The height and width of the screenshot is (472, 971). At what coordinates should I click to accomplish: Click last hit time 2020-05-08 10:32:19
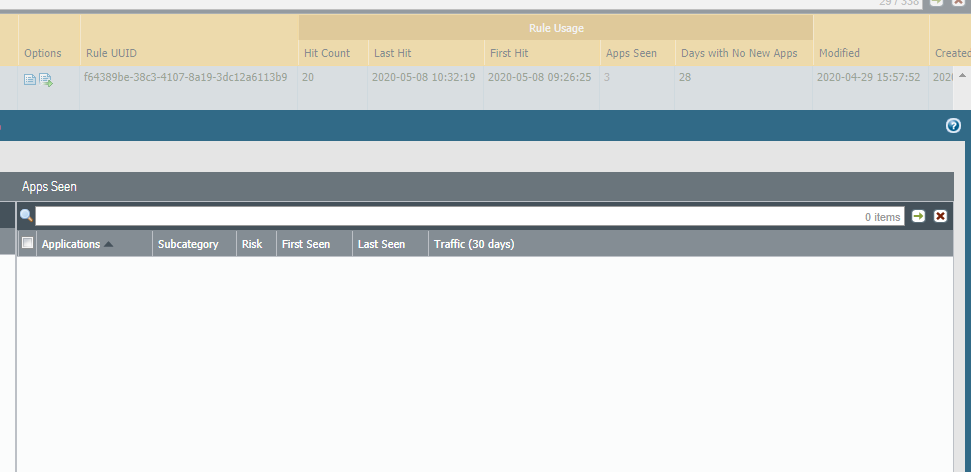coord(424,77)
